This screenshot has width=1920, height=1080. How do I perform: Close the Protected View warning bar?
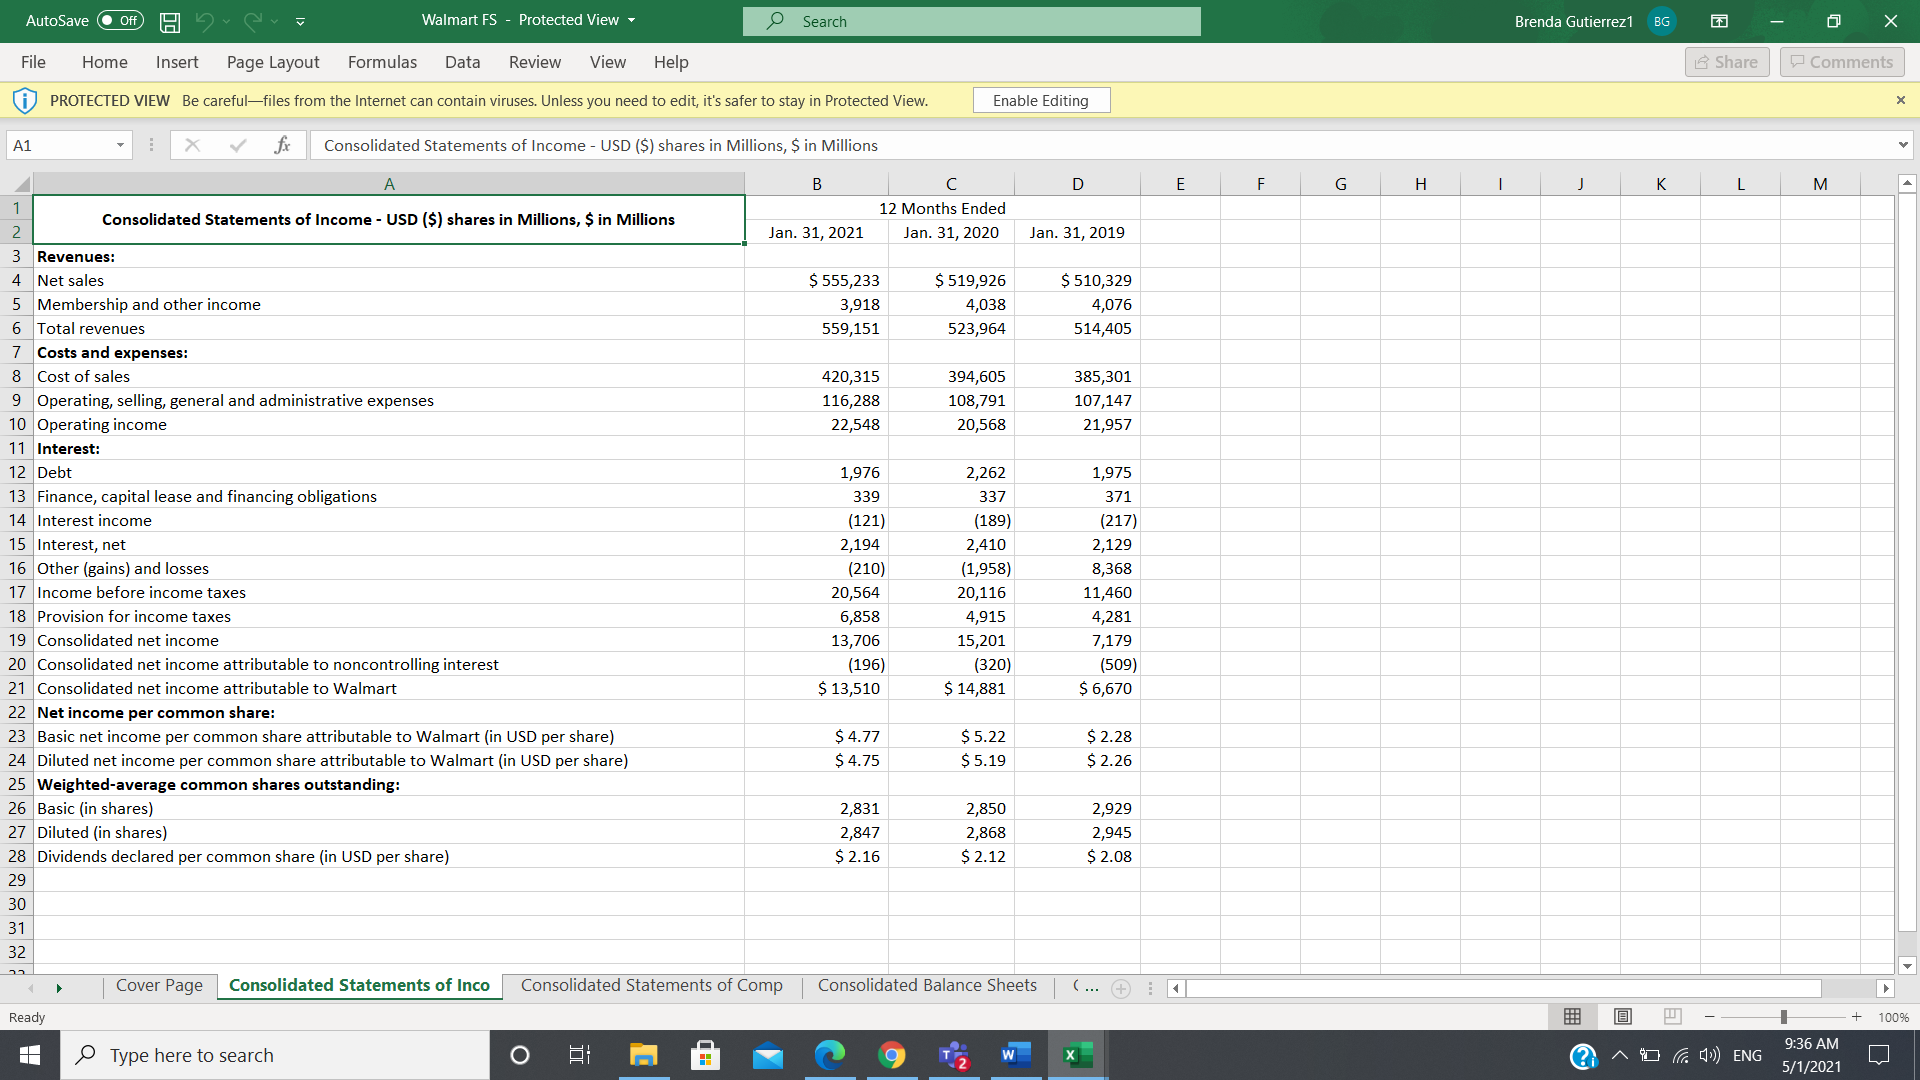tap(1900, 100)
